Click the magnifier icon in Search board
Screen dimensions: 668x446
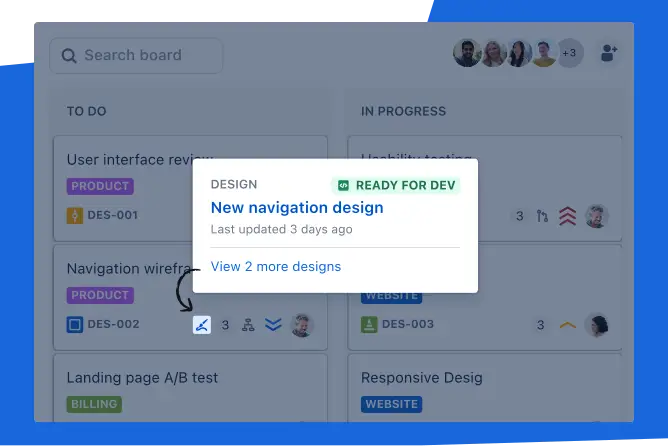[69, 55]
